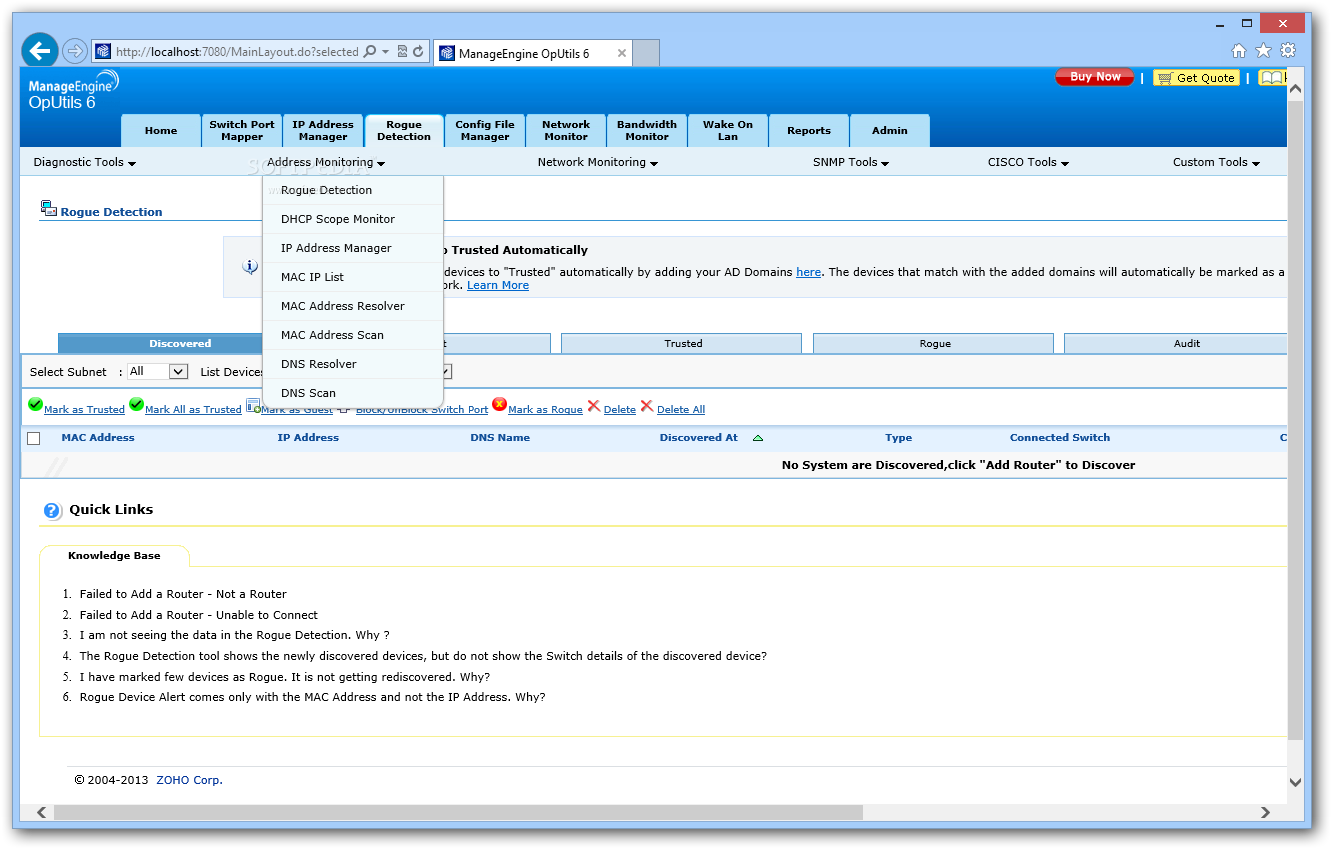Click the Mark as Rogue link
This screenshot has height=849, width=1332.
(545, 410)
